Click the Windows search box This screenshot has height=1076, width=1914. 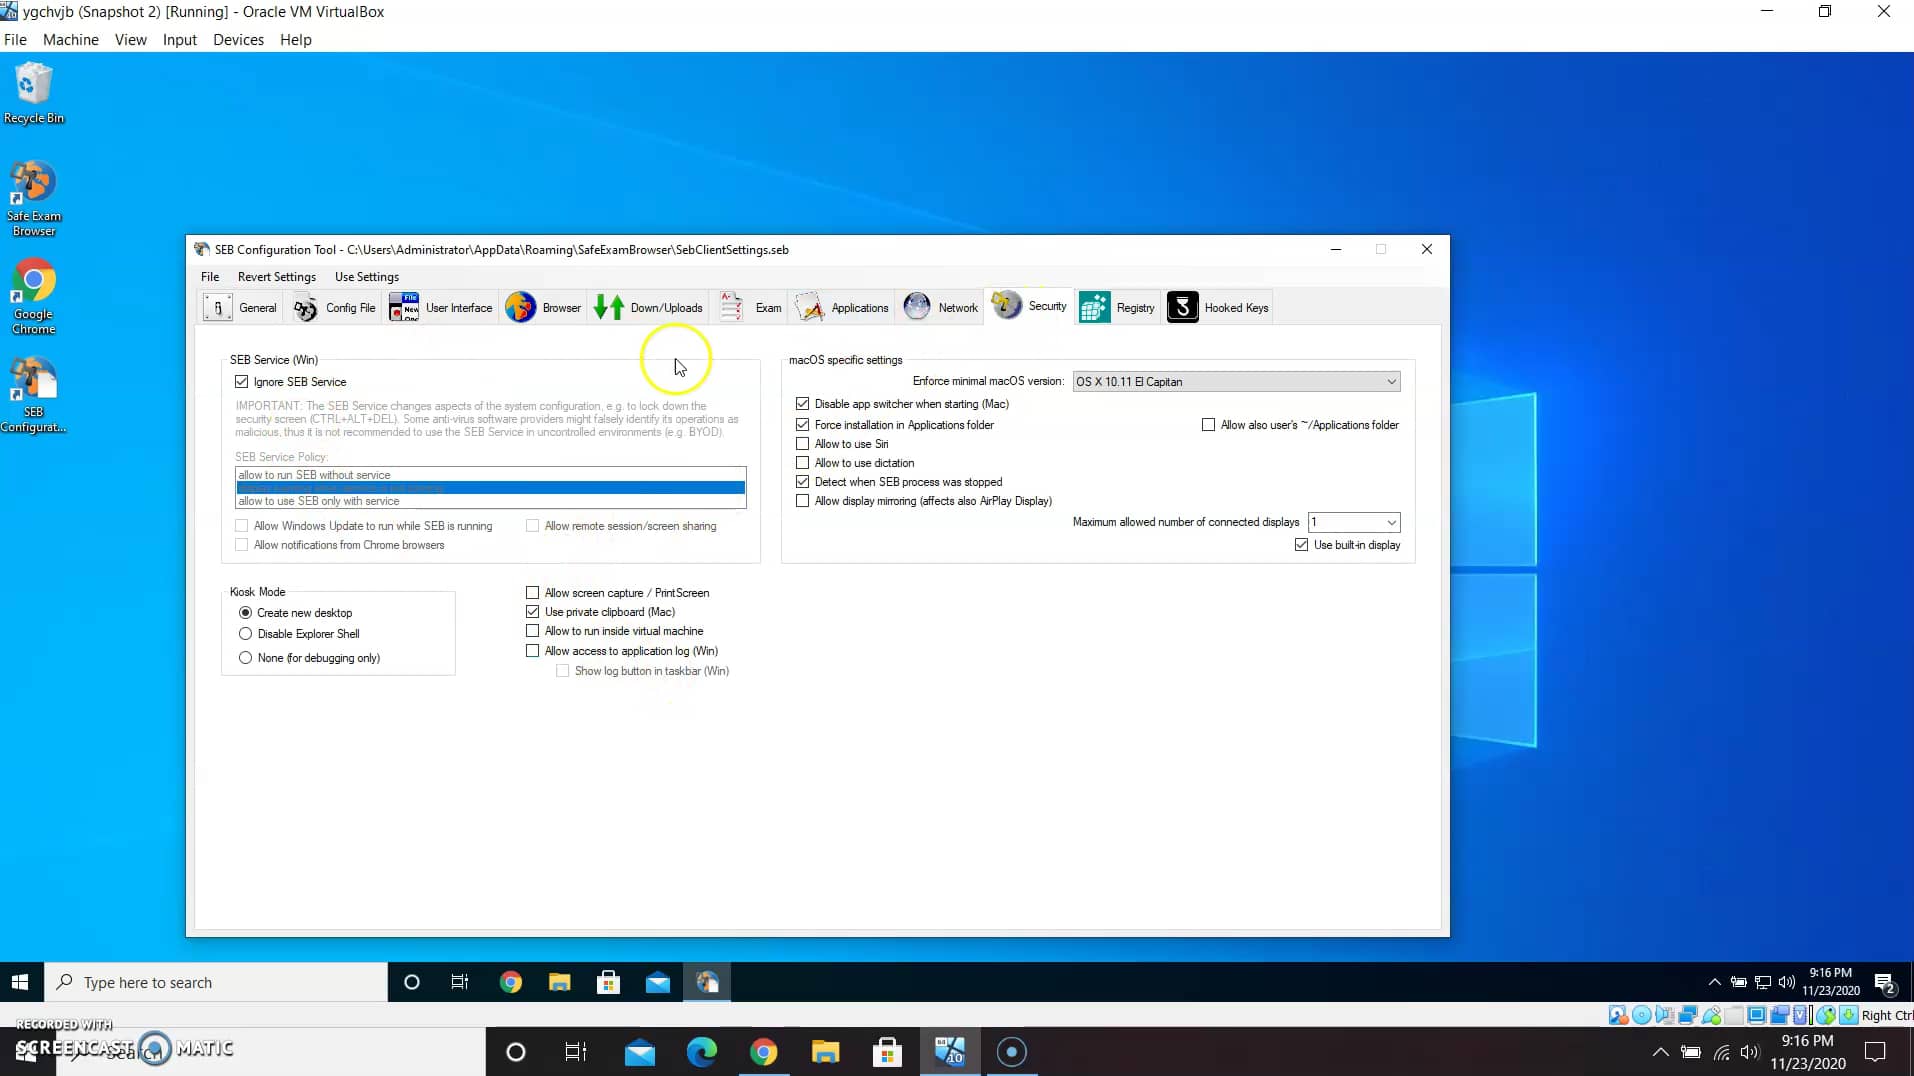[x=216, y=982]
